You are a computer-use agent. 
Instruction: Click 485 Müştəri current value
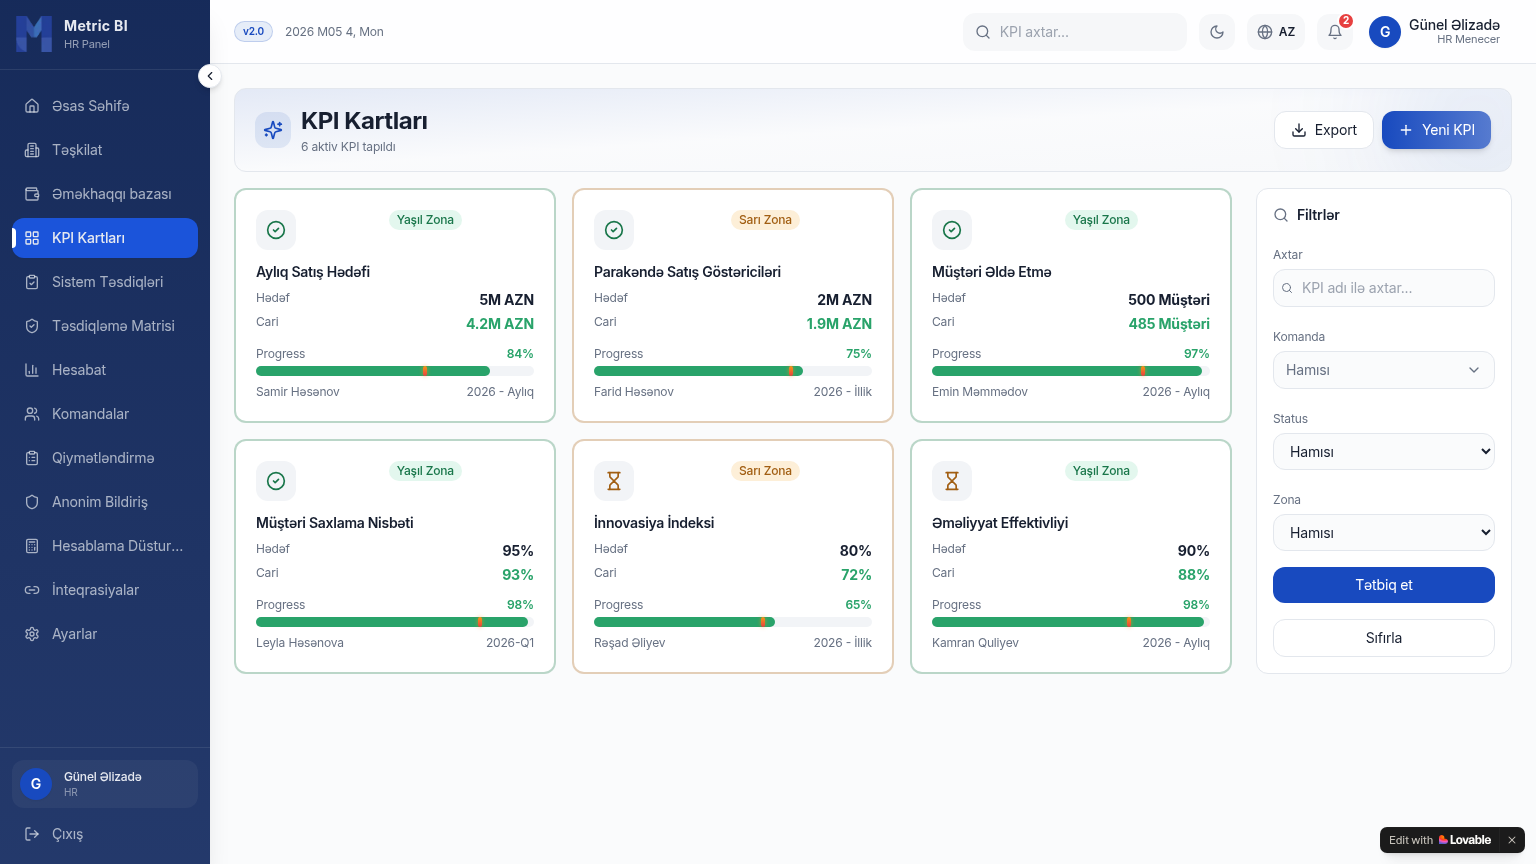click(1169, 324)
